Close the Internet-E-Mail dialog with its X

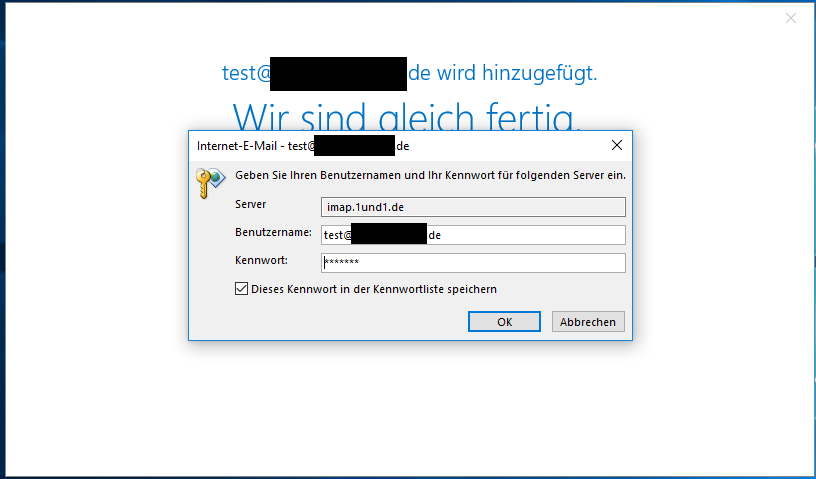(x=617, y=145)
